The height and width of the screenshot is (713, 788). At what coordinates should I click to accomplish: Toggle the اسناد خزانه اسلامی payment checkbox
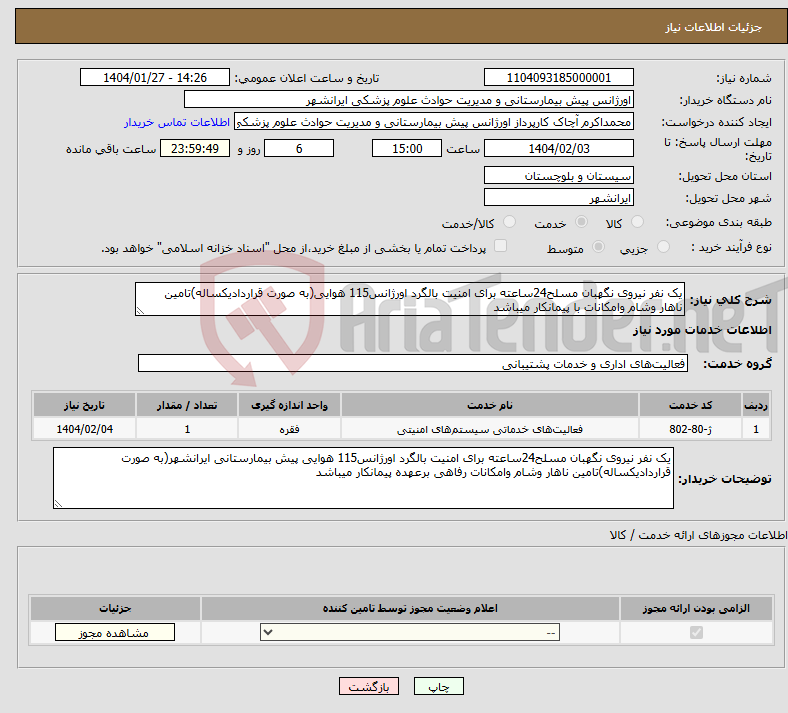[x=501, y=246]
